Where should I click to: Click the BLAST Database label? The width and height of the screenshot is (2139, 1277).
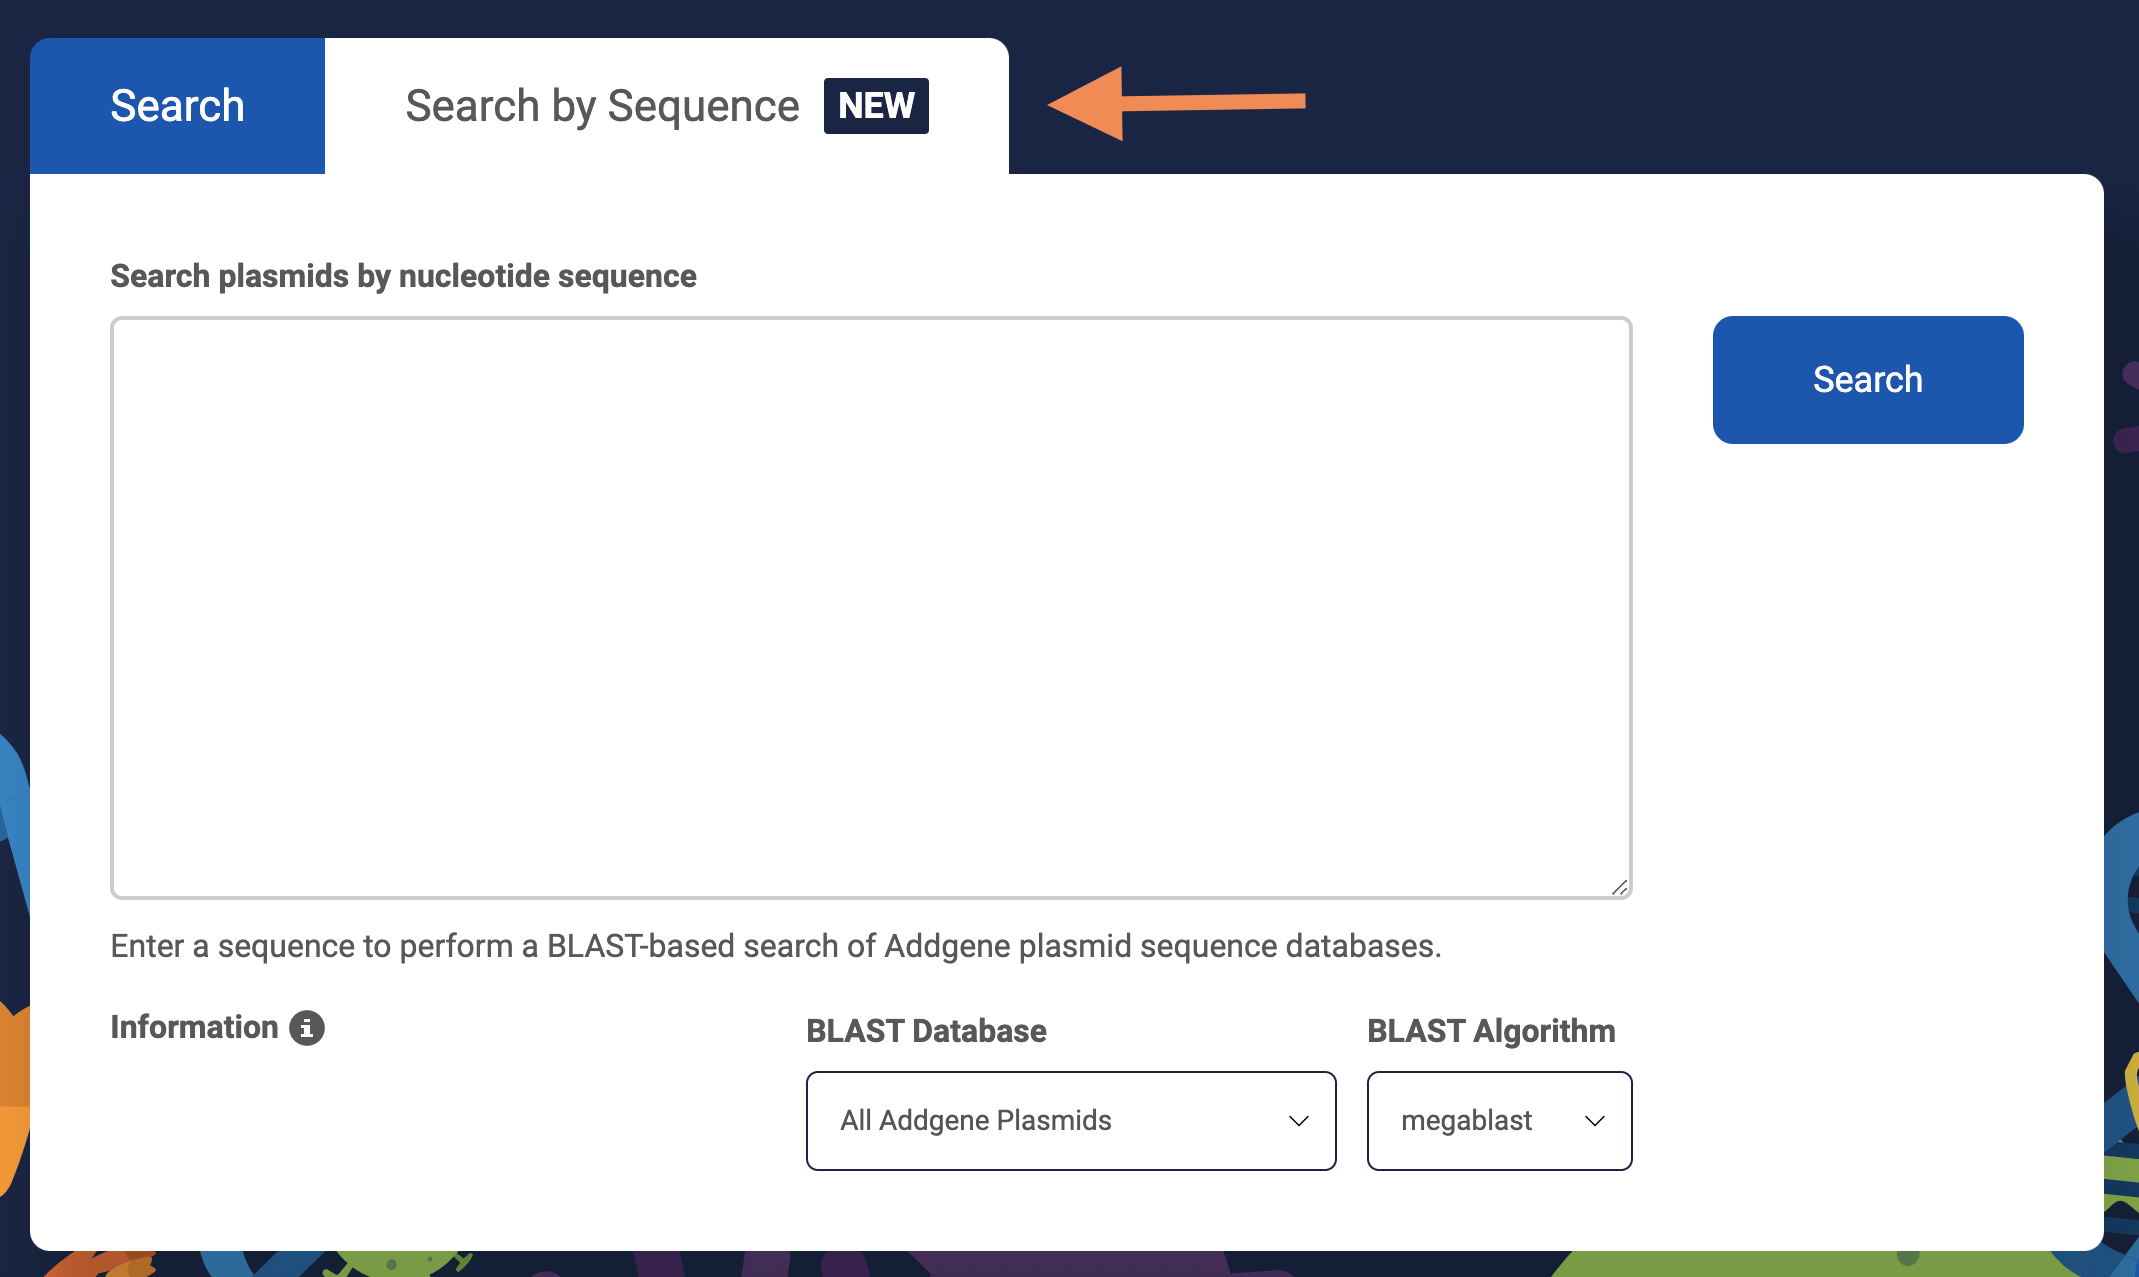926,1031
